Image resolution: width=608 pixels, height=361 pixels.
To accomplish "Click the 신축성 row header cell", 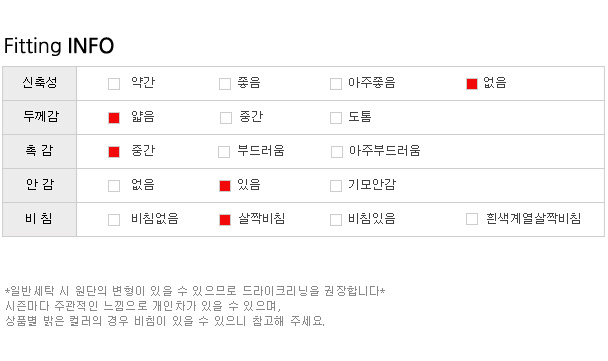I will (x=40, y=83).
